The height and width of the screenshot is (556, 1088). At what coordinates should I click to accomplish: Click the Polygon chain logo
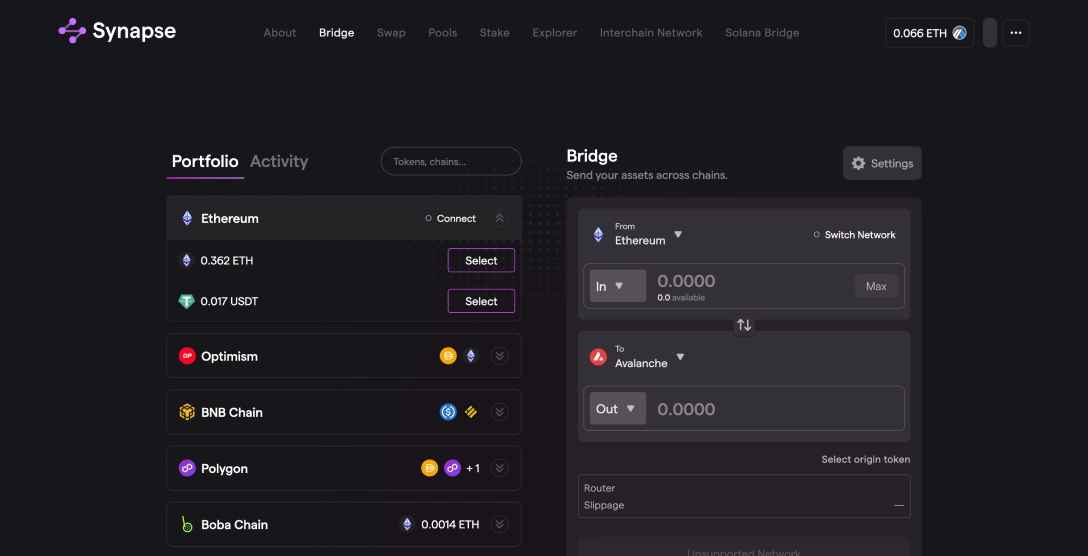tap(187, 469)
